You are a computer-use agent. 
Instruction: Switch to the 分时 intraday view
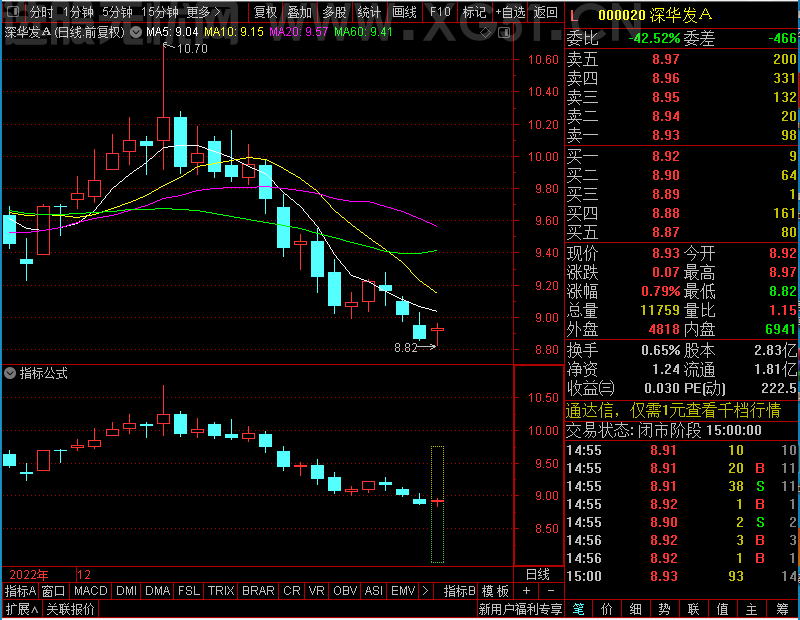pos(41,12)
